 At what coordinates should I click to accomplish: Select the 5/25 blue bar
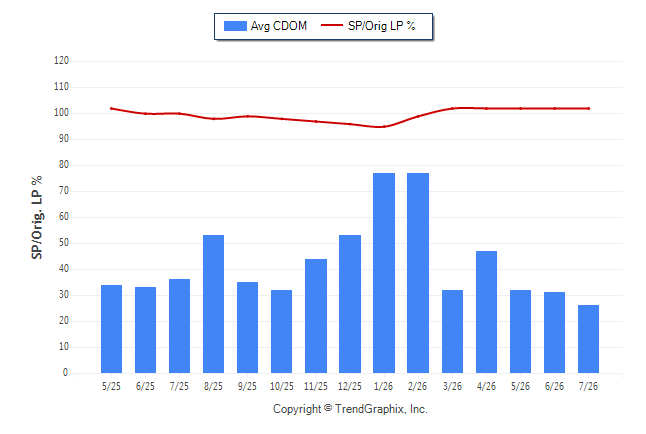[x=111, y=329]
